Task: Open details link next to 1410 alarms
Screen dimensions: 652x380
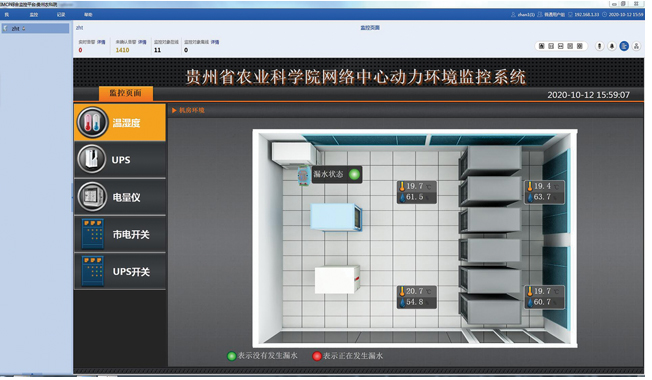Action: (x=142, y=42)
